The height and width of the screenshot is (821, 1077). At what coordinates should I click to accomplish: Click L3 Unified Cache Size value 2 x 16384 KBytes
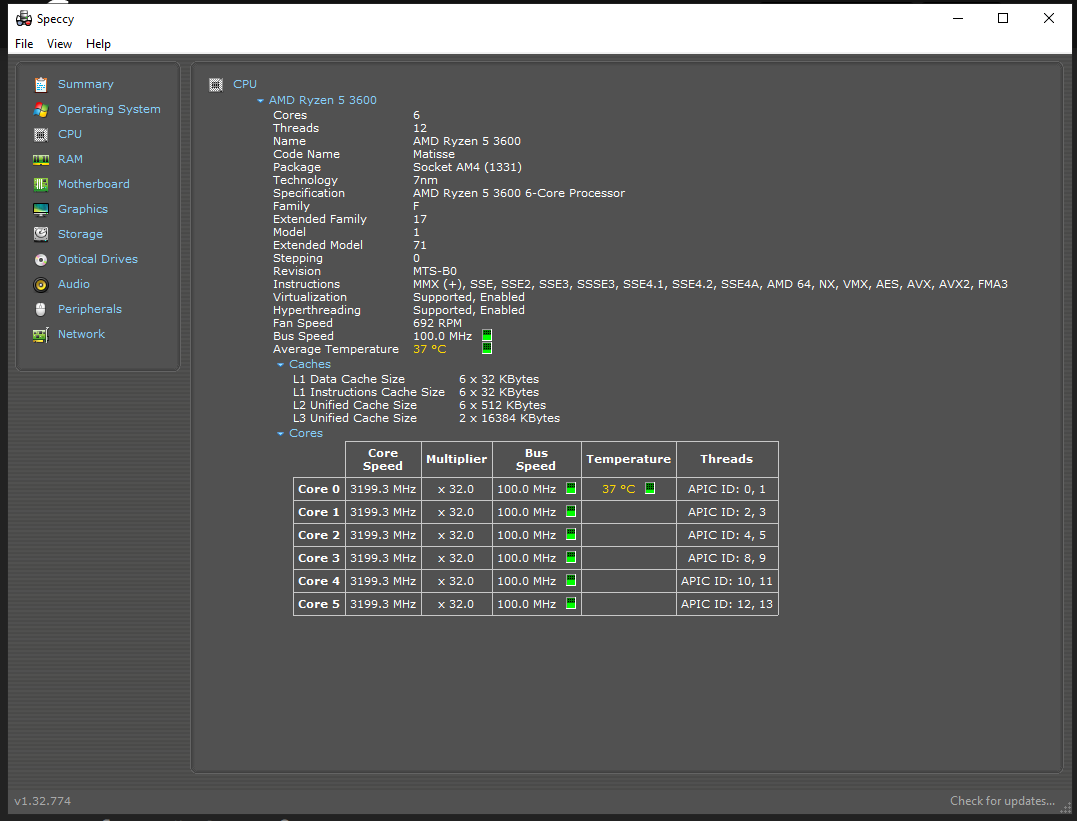click(509, 418)
